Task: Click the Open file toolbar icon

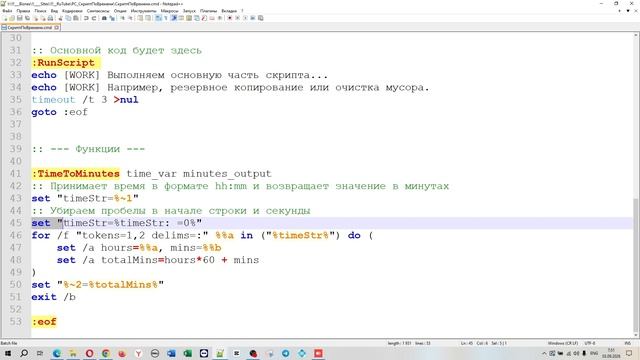Action: coord(12,18)
